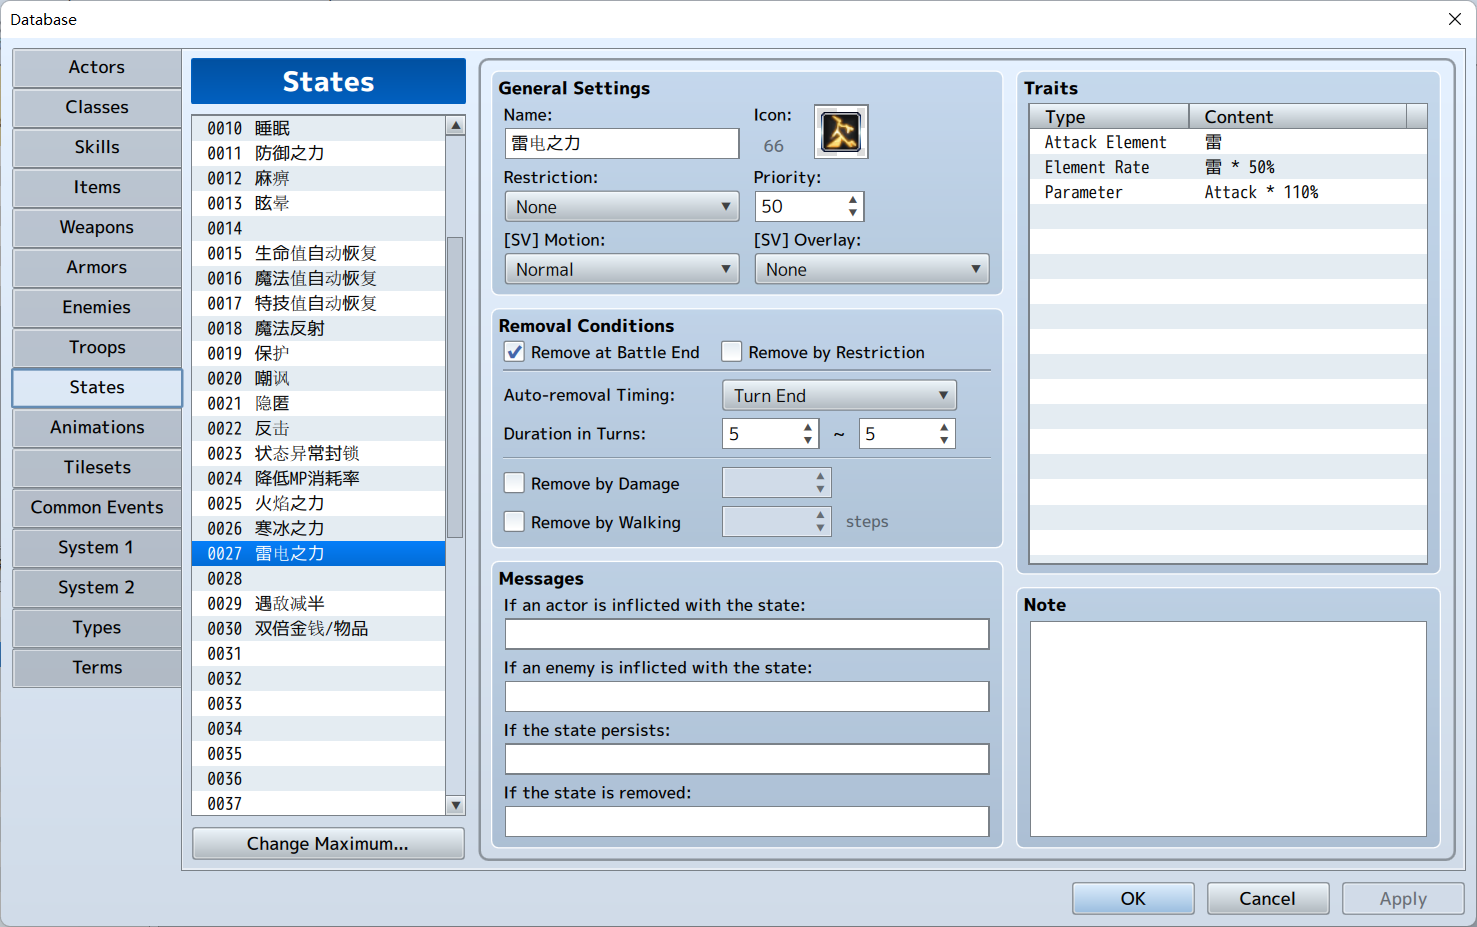Image resolution: width=1477 pixels, height=927 pixels.
Task: Click the states list scroll-up arrow
Action: pyautogui.click(x=456, y=126)
